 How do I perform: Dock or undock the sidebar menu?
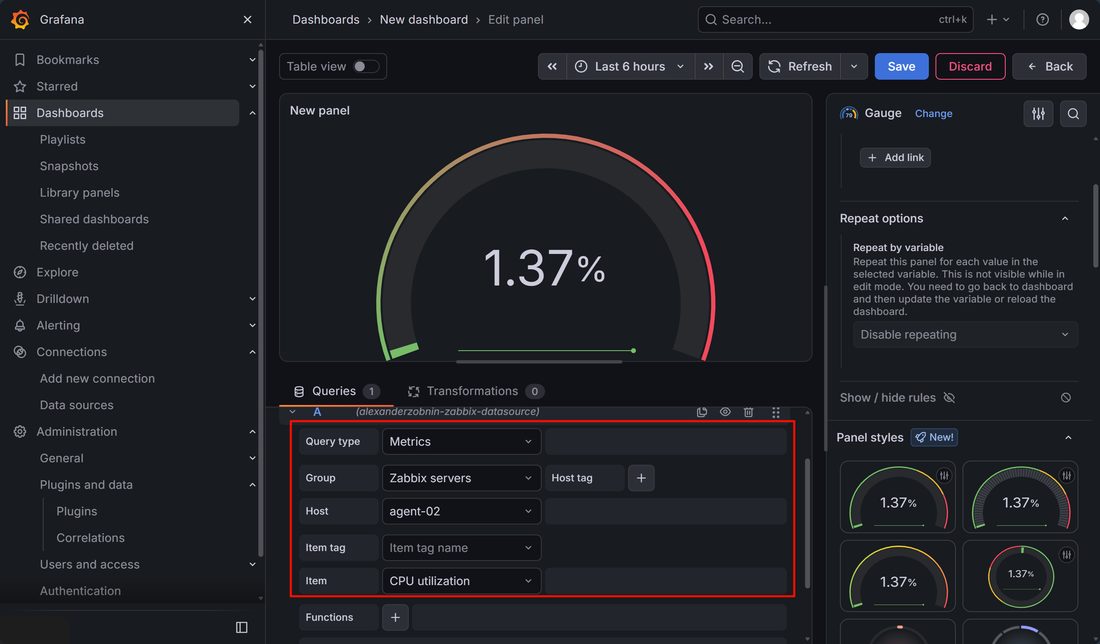point(241,627)
